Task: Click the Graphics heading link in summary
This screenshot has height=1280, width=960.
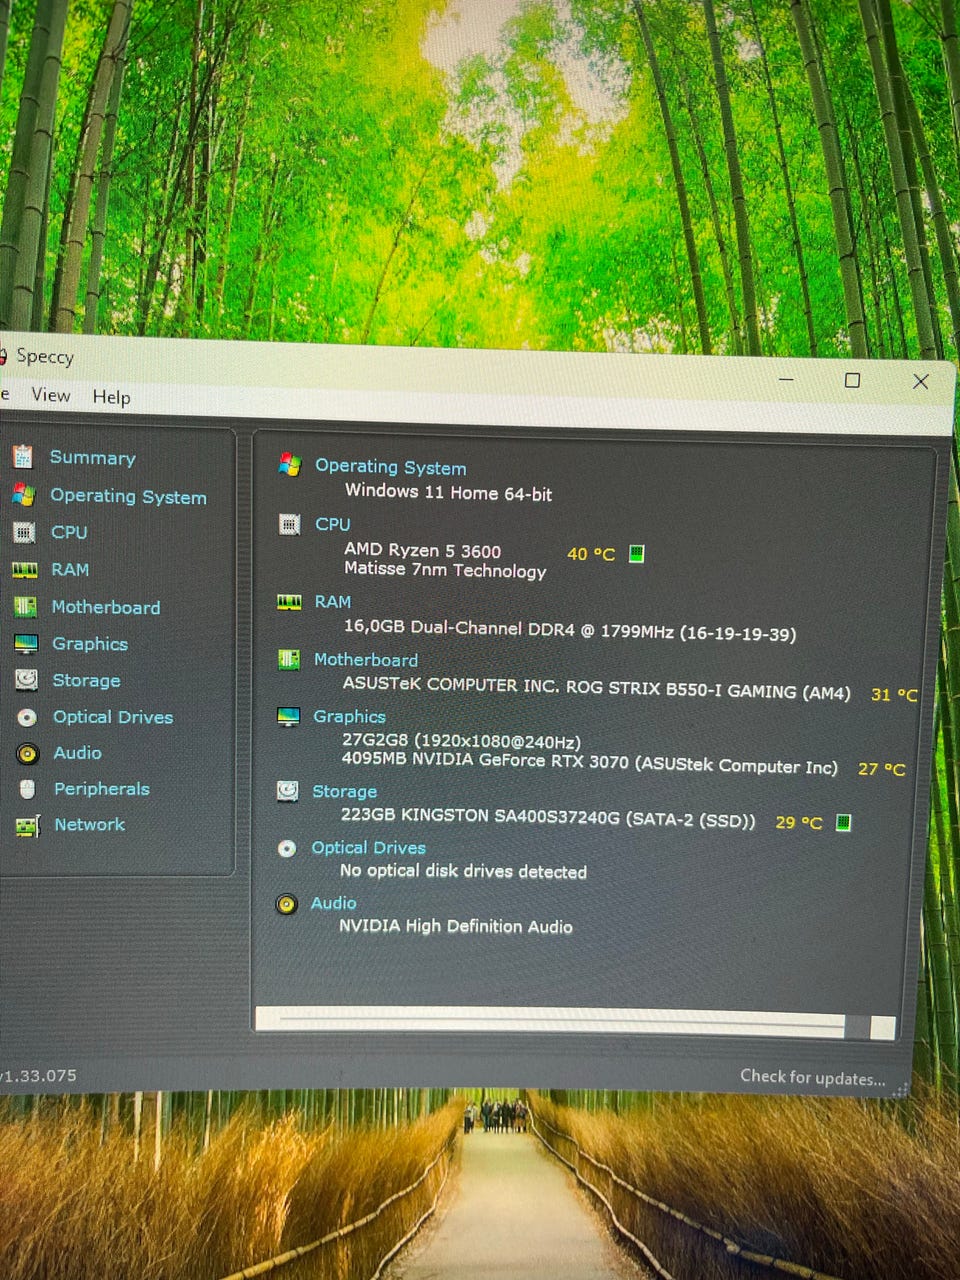Action: coord(349,717)
